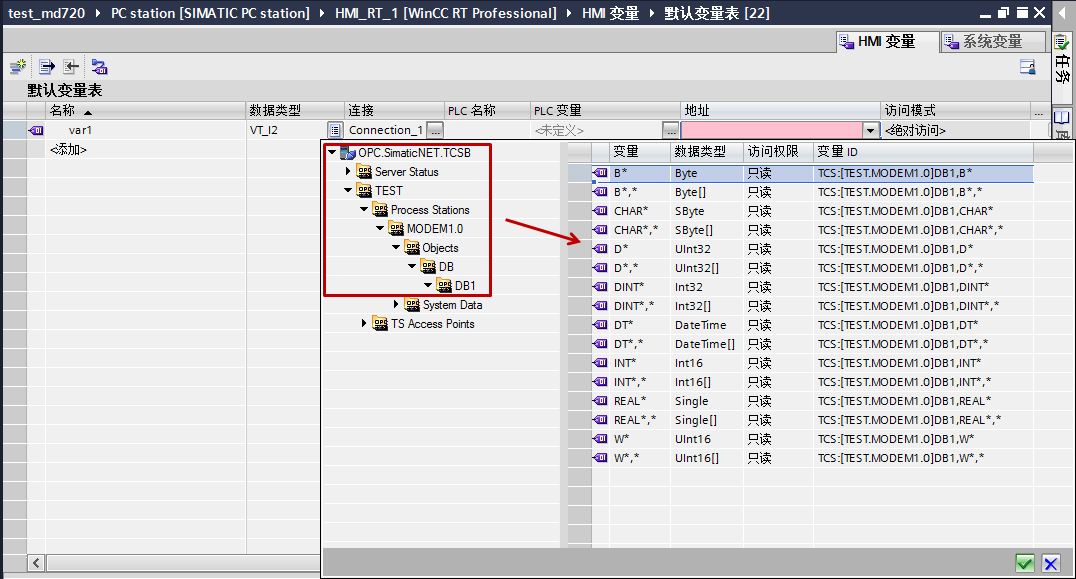Click the tag icon of variable REAL*
The width and height of the screenshot is (1076, 579).
[x=600, y=401]
